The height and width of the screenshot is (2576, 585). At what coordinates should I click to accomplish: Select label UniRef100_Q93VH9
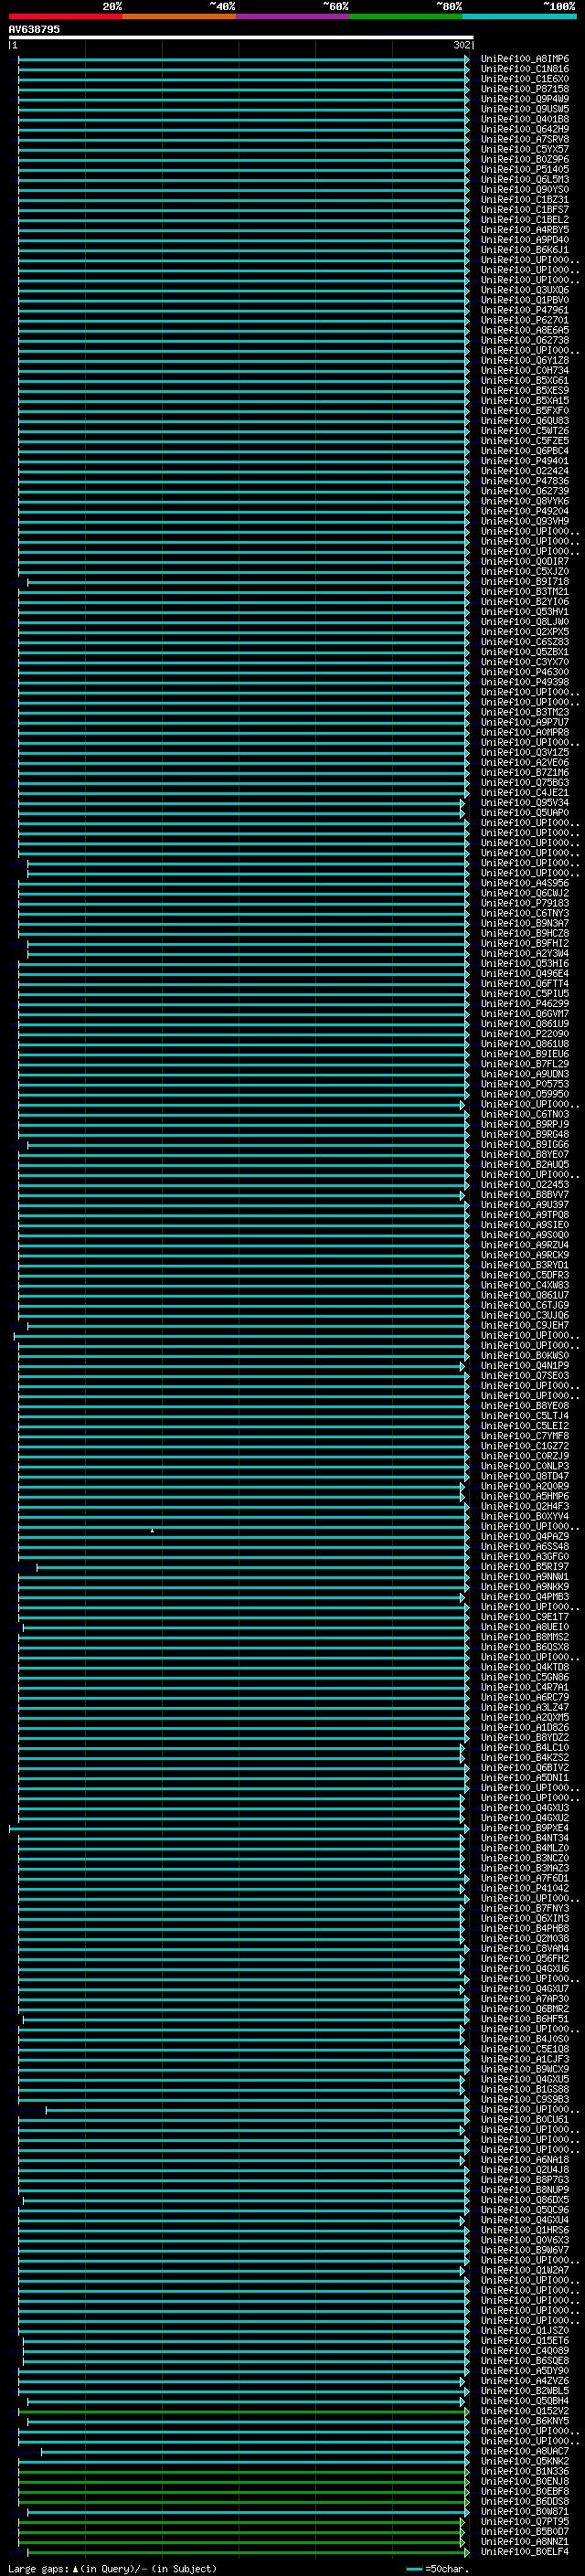point(525,521)
